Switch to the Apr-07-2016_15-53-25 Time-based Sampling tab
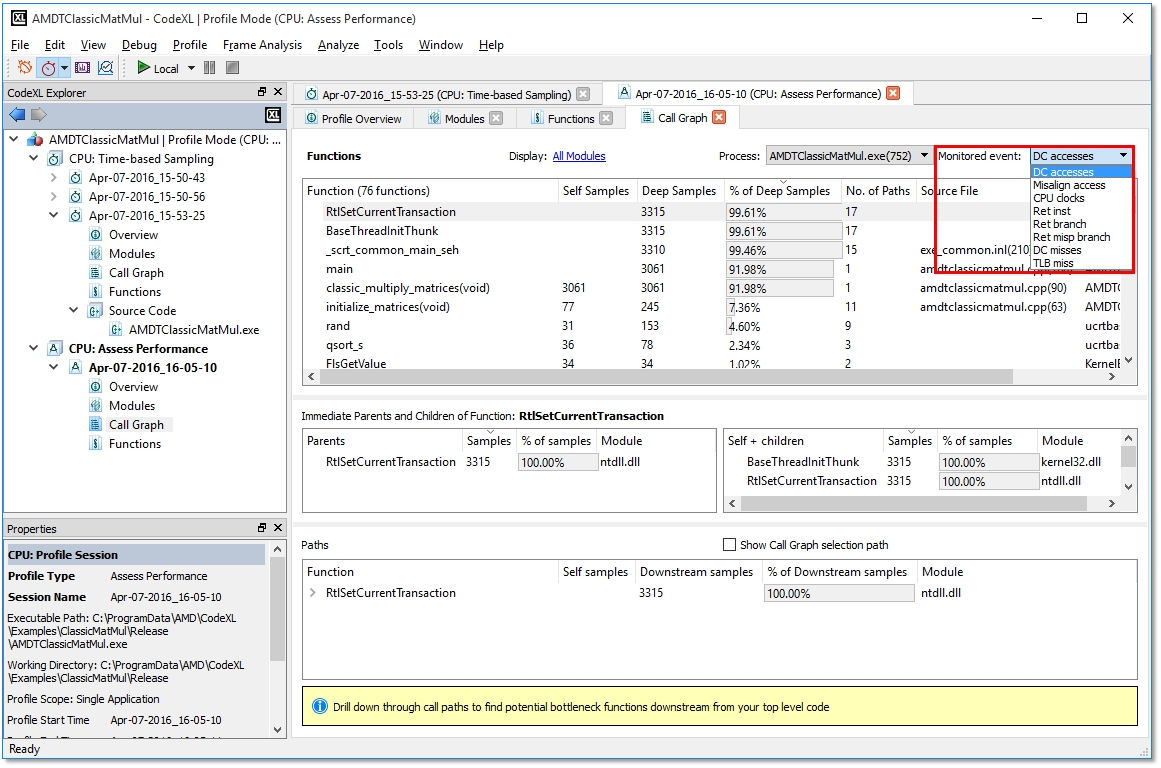 (446, 95)
